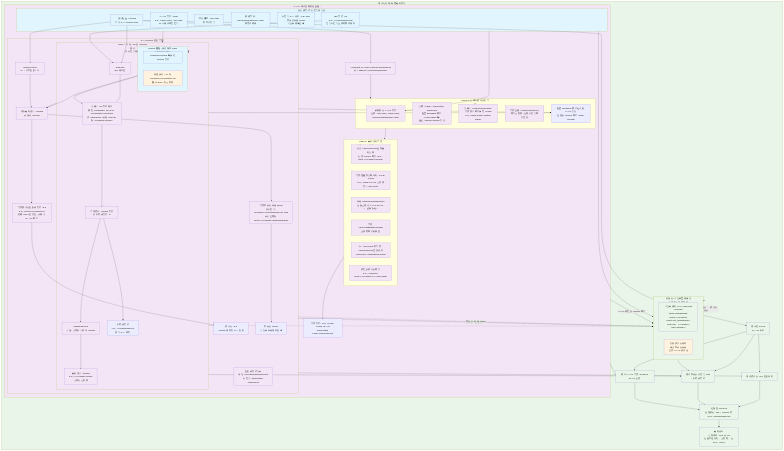784x451 pixels.
Task: Click the blue node above the orange node
Action: tap(162, 57)
